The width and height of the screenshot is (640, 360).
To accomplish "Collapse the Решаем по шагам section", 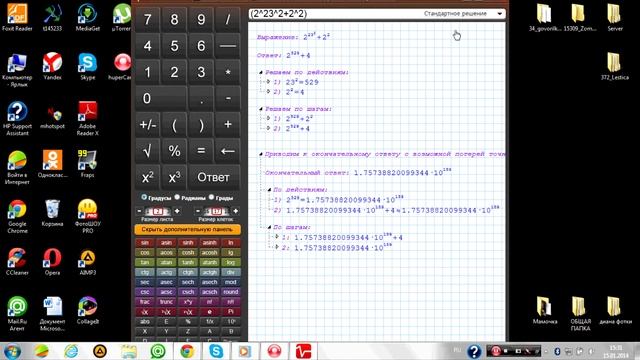I will [261, 109].
